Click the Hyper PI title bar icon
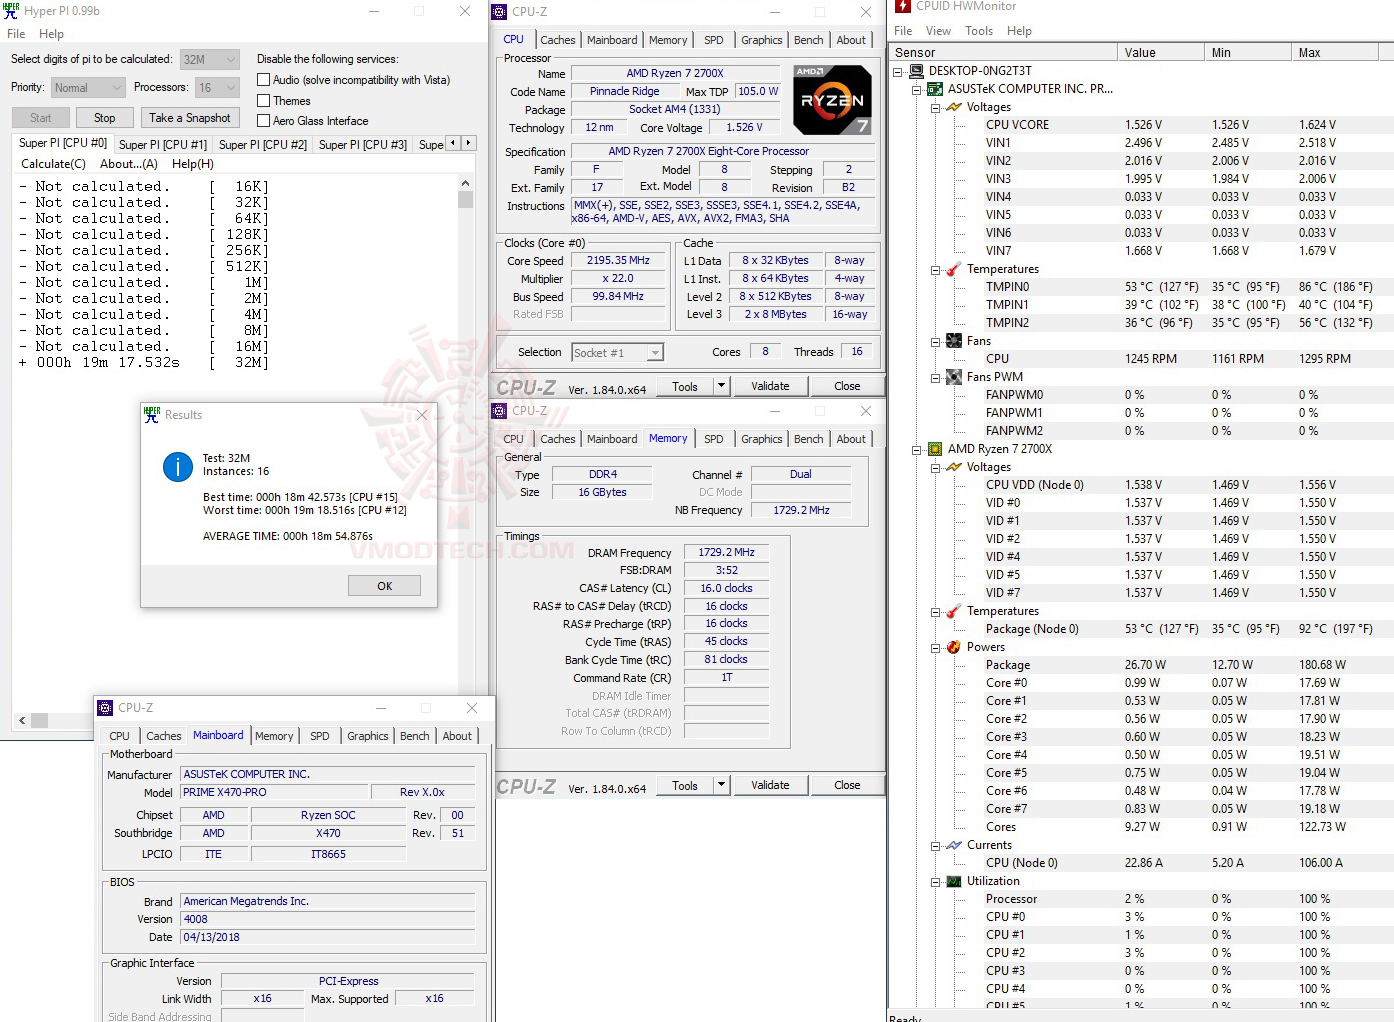 [x=11, y=11]
